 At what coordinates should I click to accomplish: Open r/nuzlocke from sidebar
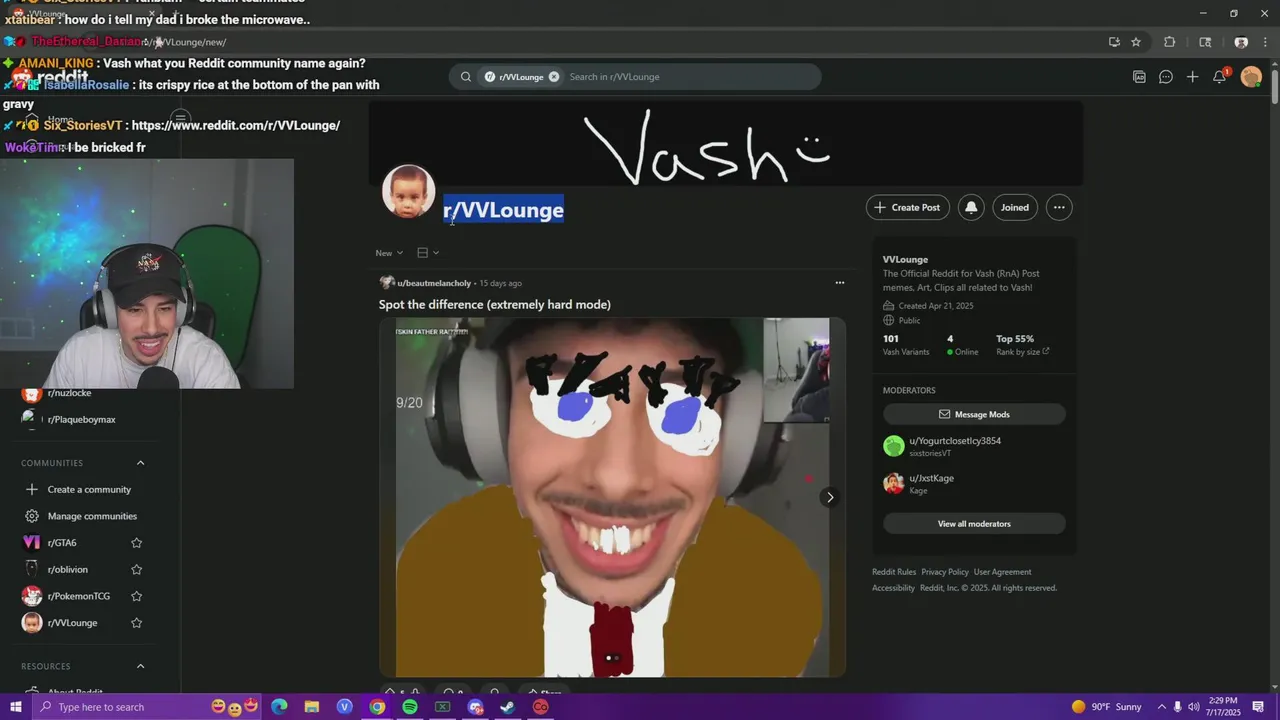pos(69,393)
